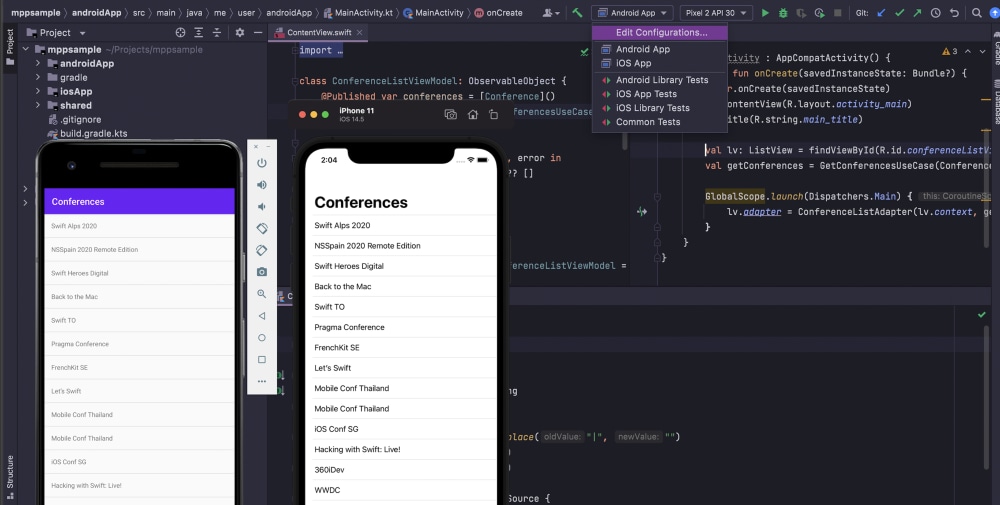Click the Run with Coverage icon

tap(801, 13)
